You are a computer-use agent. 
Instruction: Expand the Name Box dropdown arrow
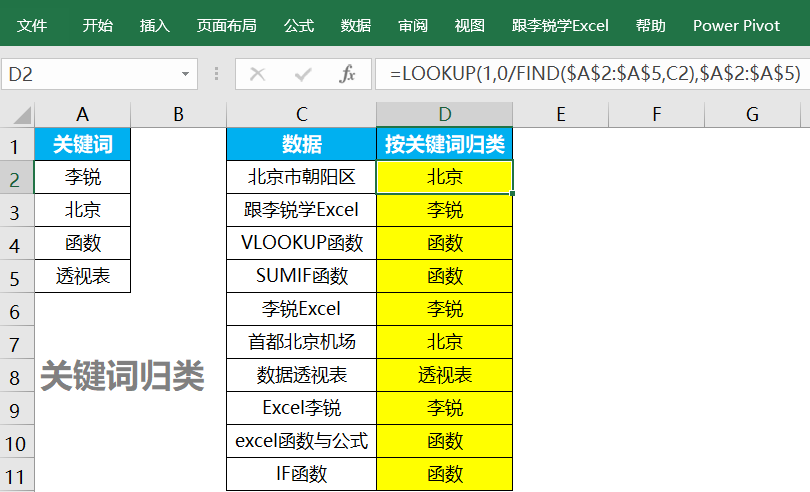[185, 74]
